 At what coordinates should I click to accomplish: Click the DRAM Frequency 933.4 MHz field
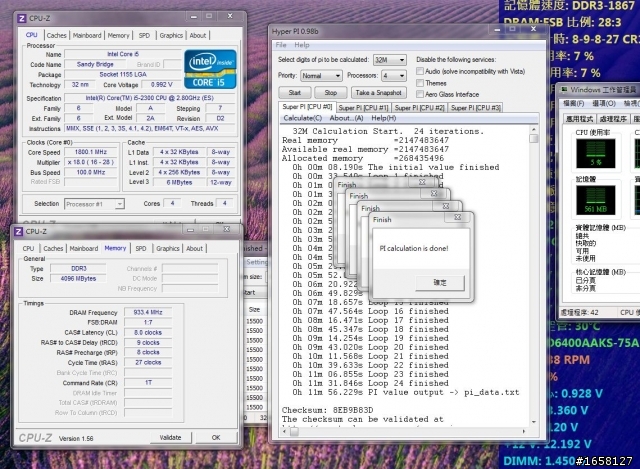tap(148, 312)
